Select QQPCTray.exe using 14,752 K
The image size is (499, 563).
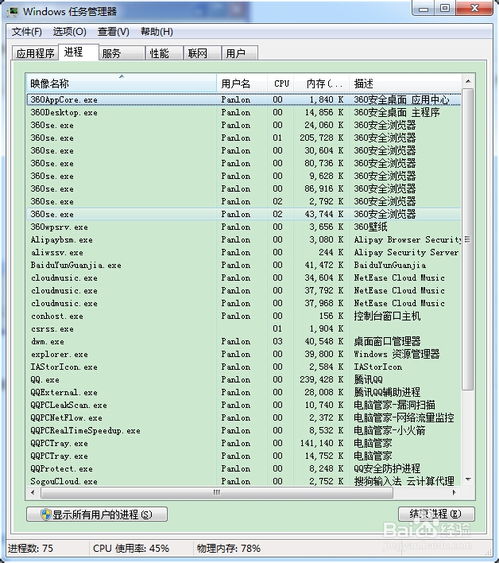tap(244, 456)
